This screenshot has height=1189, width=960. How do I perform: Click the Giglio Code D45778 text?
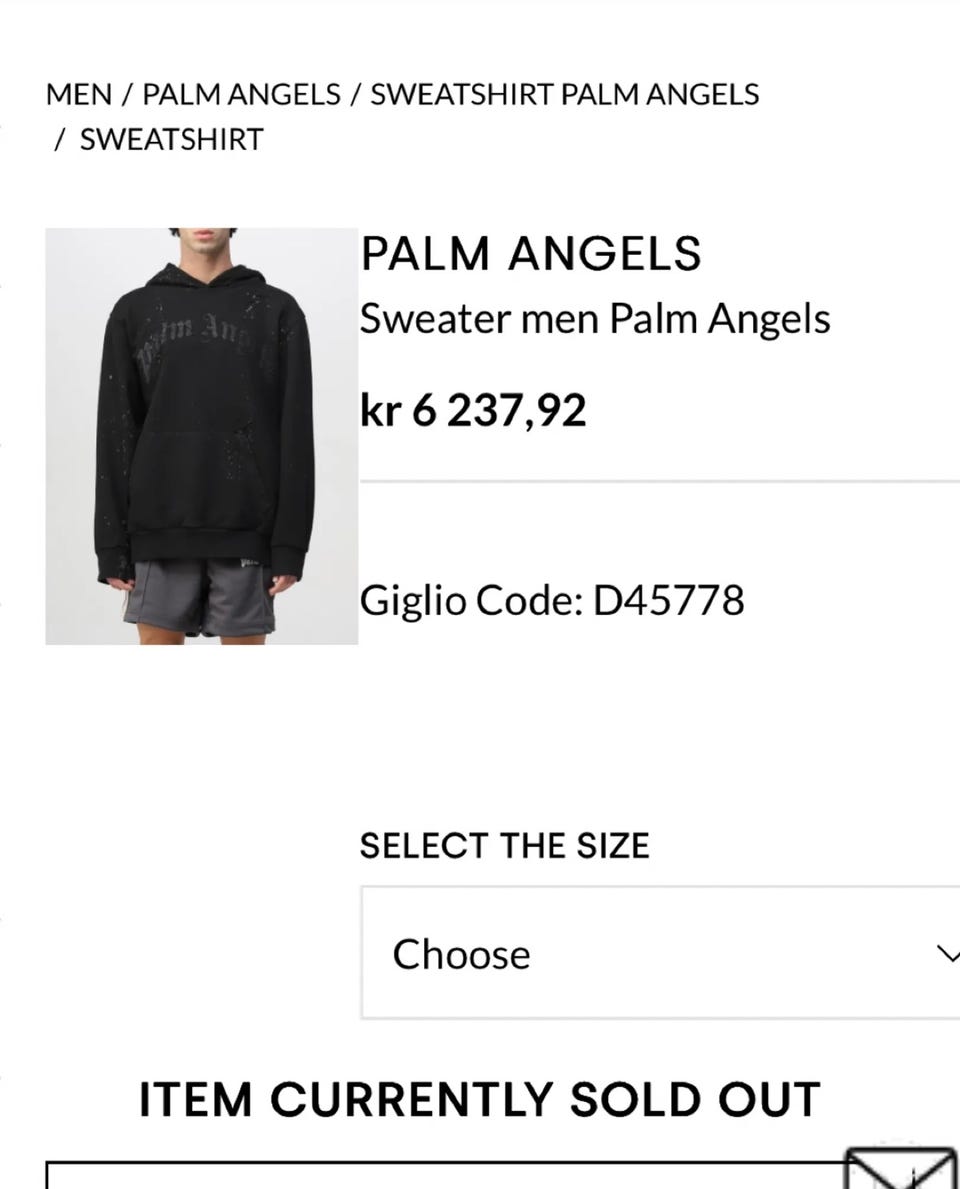552,601
